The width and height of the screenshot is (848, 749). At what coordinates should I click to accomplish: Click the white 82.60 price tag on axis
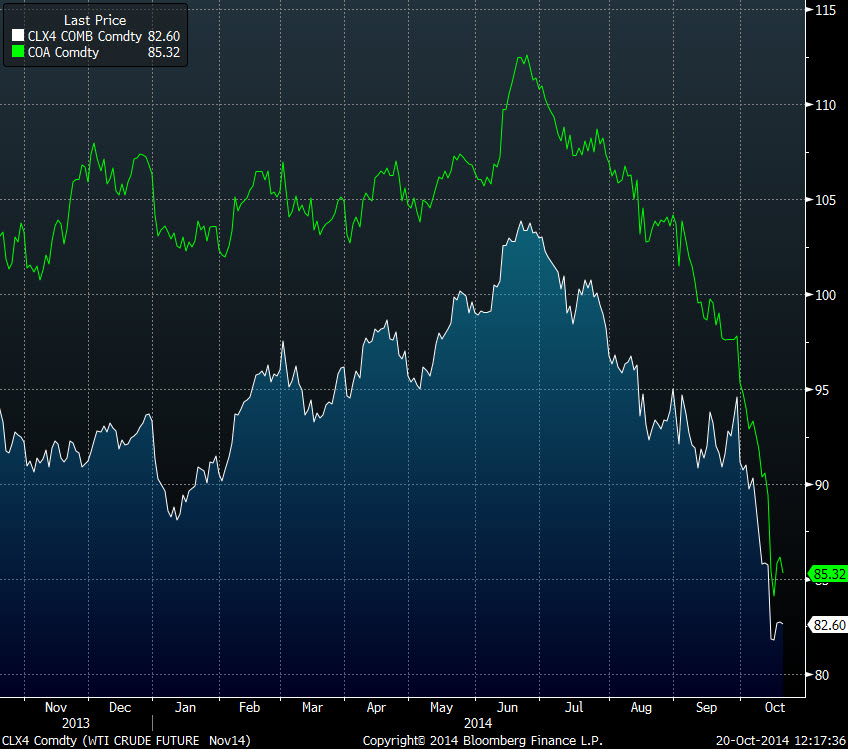tap(829, 625)
